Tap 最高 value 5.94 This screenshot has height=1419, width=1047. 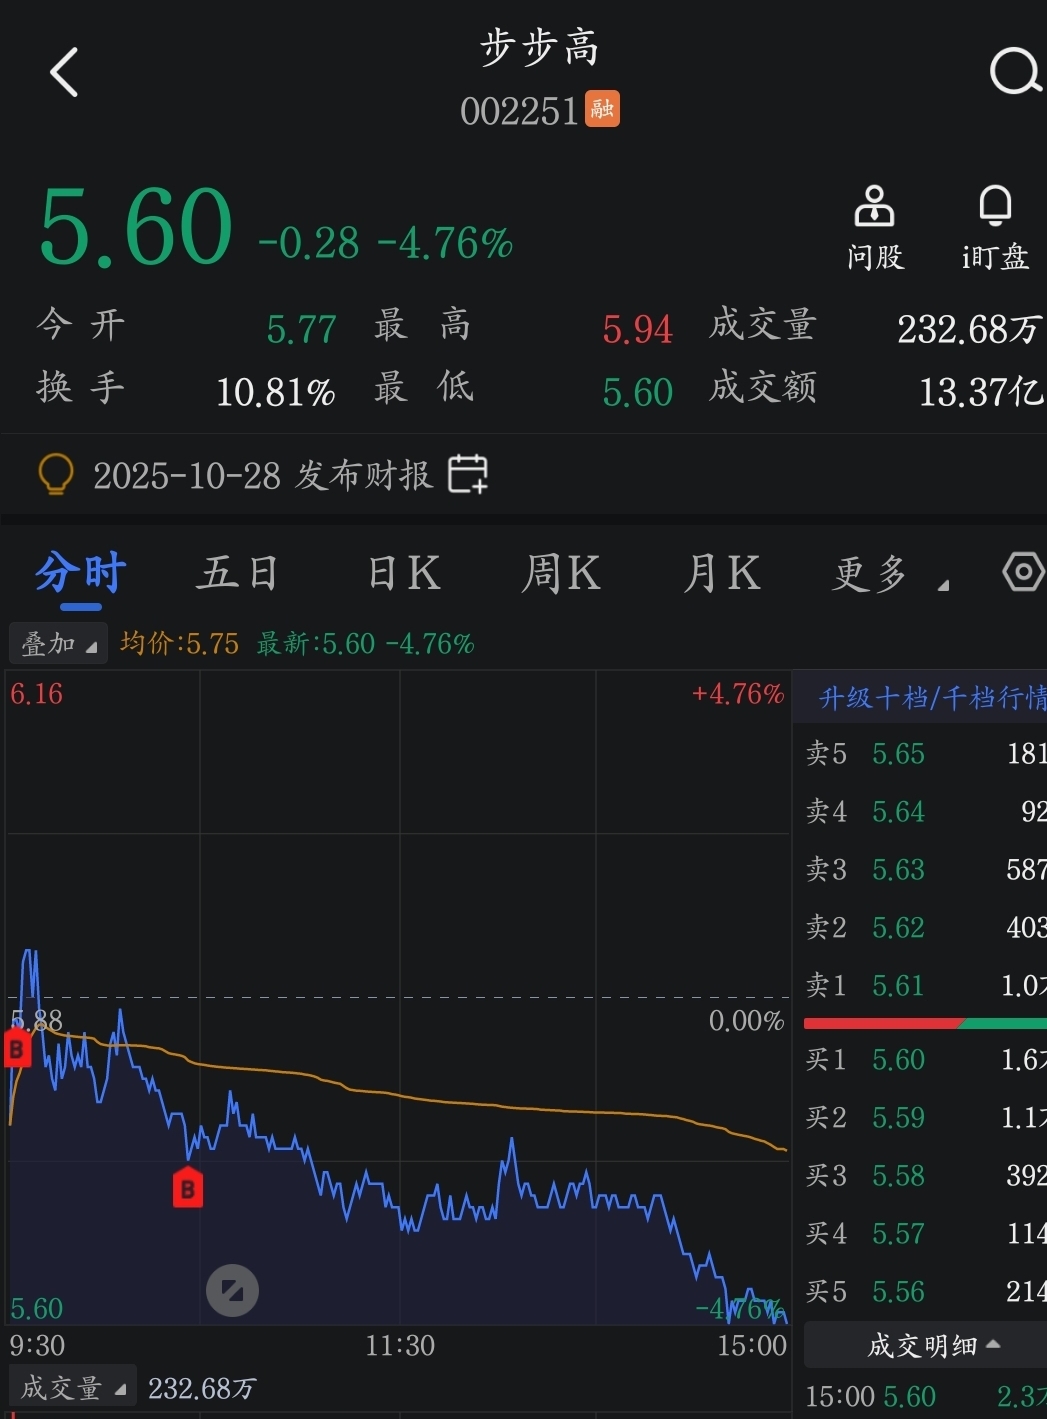pos(637,329)
